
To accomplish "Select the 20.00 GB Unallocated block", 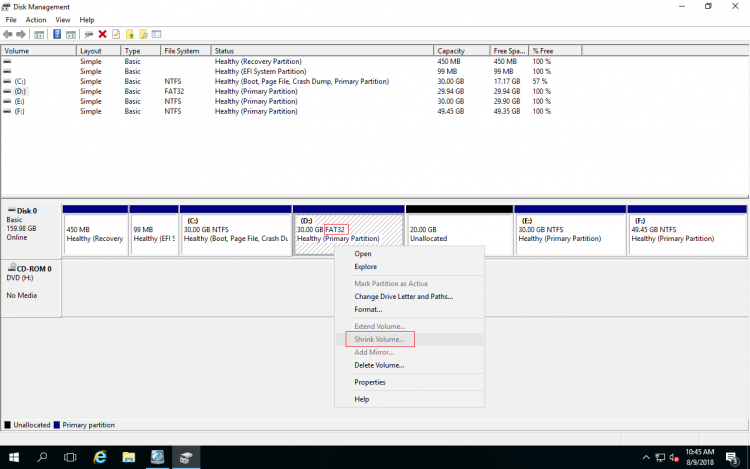I will (x=459, y=234).
